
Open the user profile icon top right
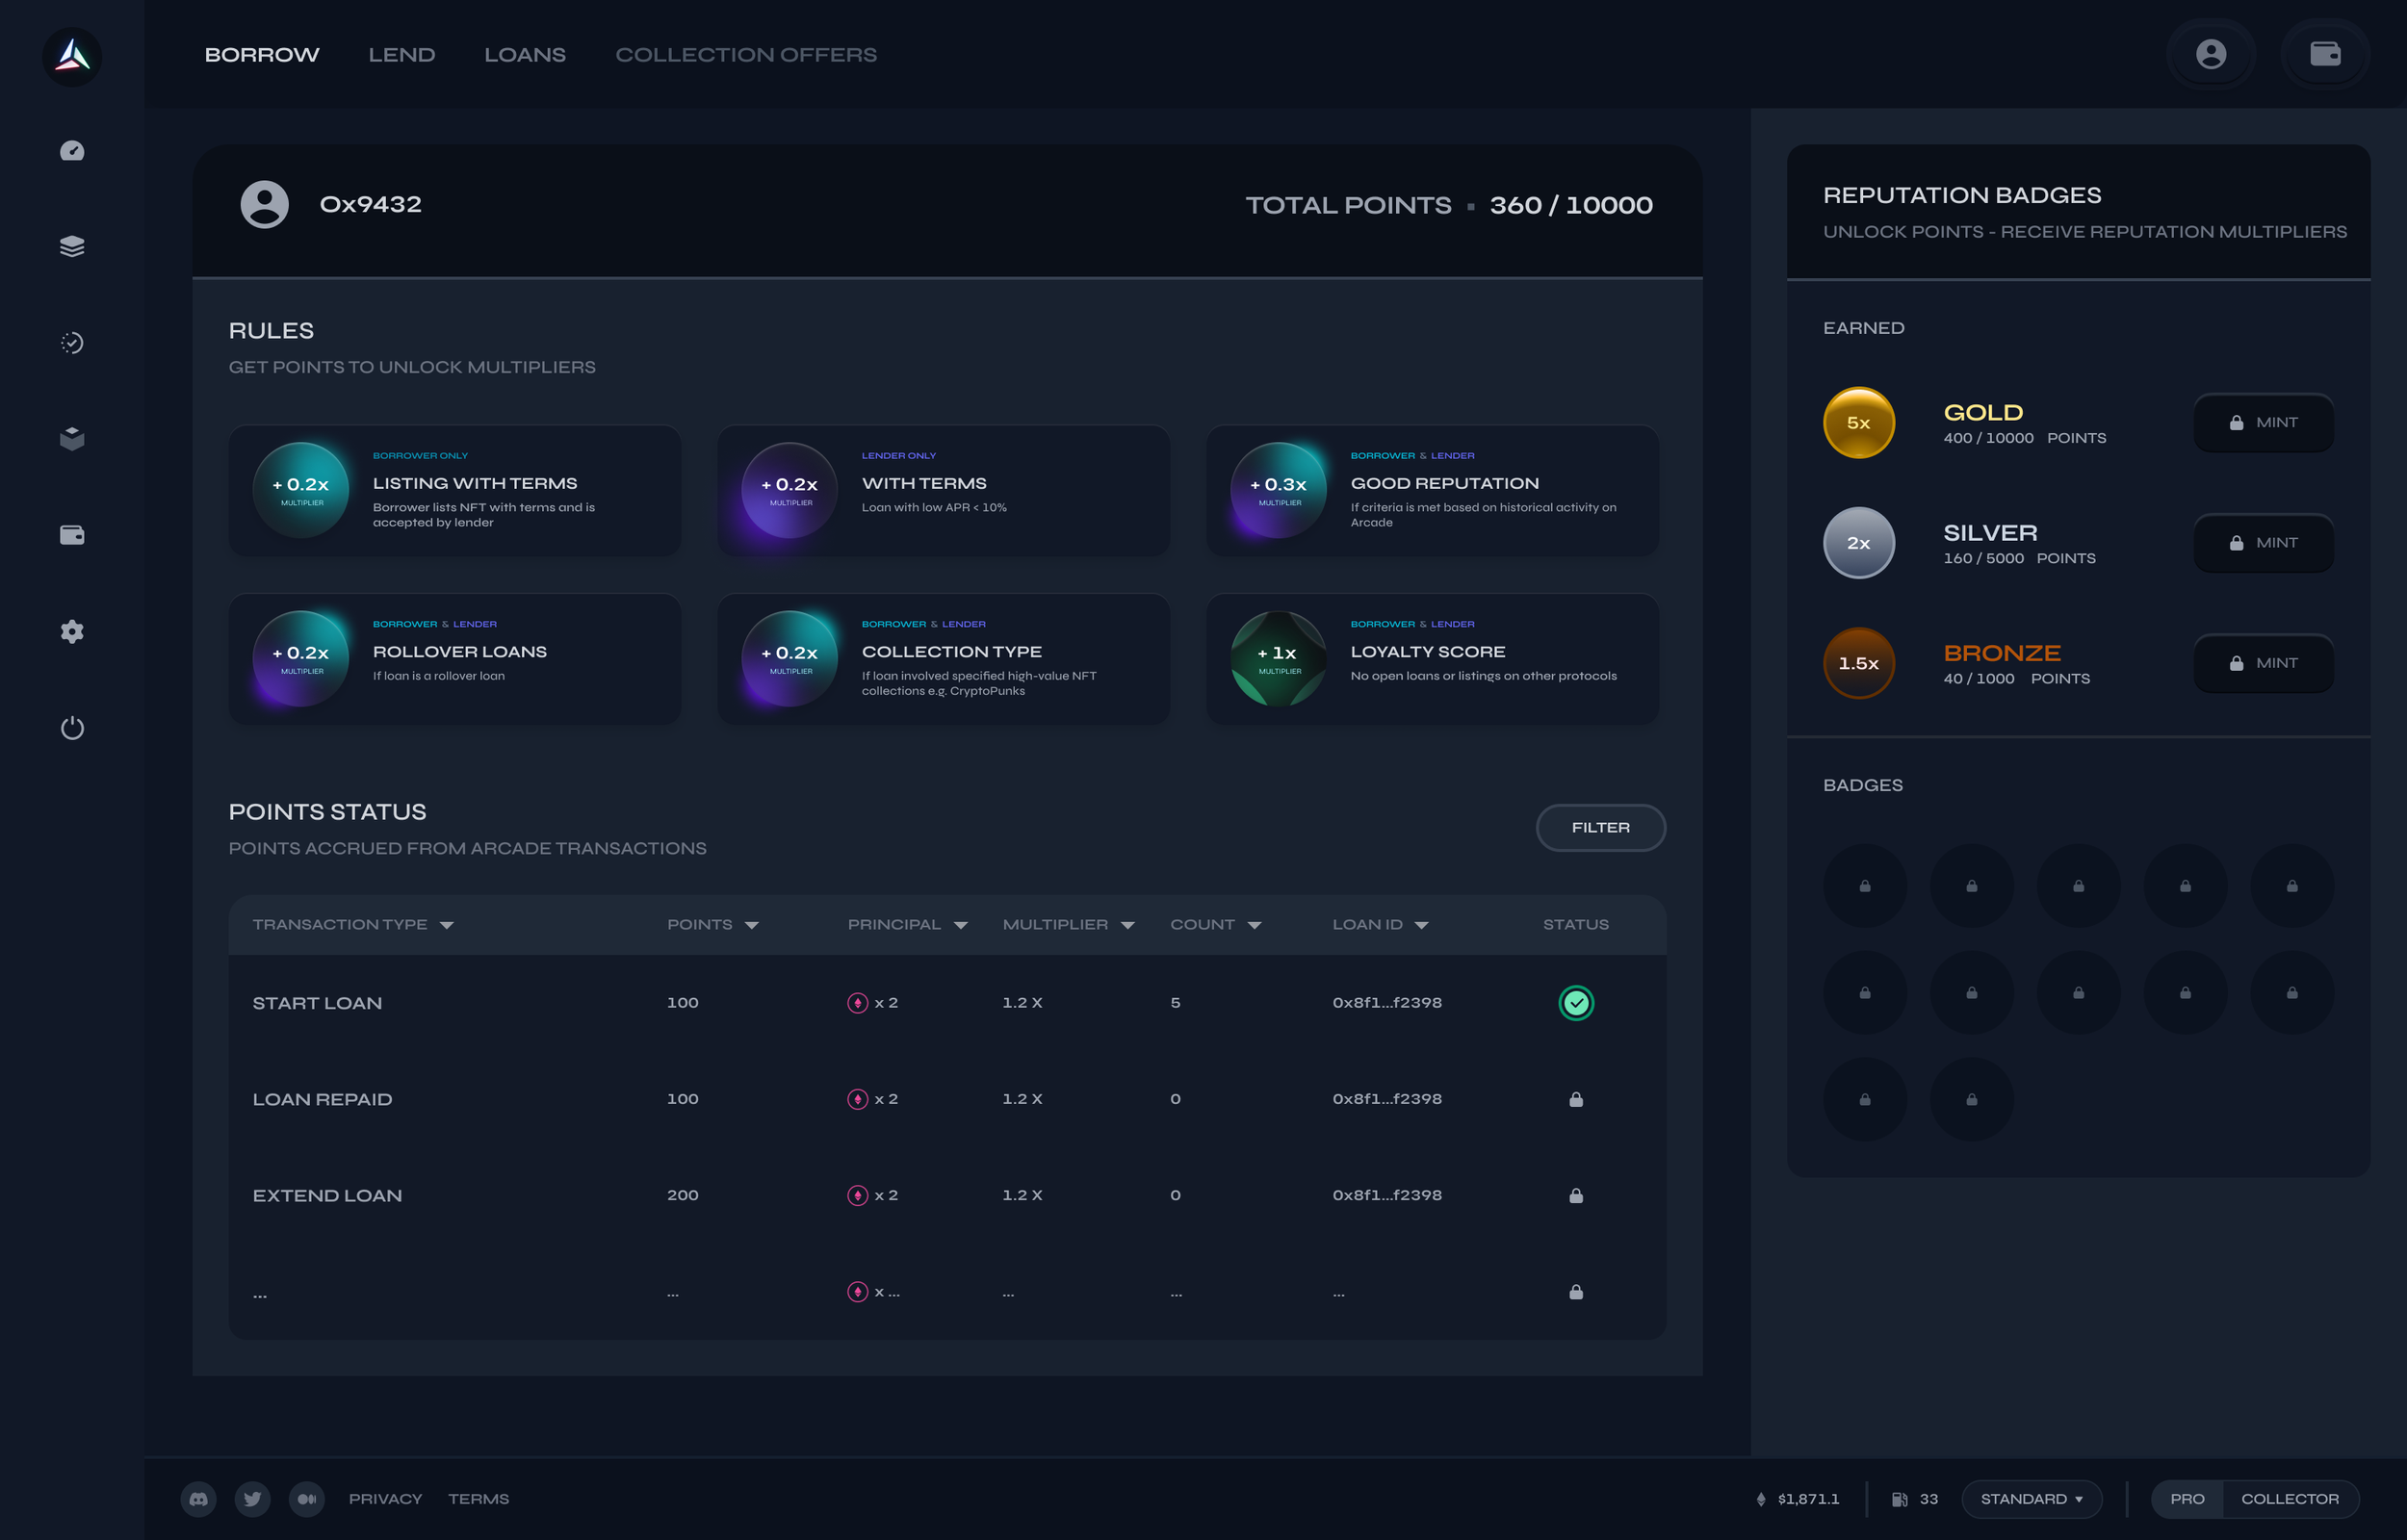tap(2210, 54)
